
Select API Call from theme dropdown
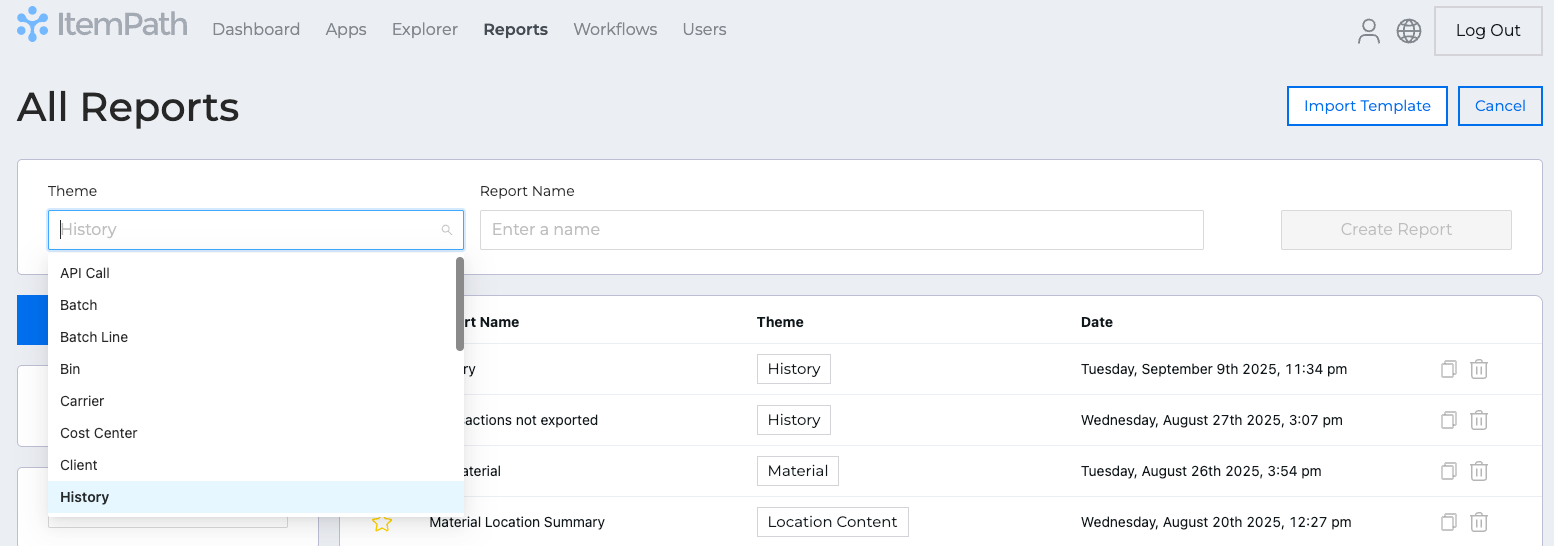point(85,273)
